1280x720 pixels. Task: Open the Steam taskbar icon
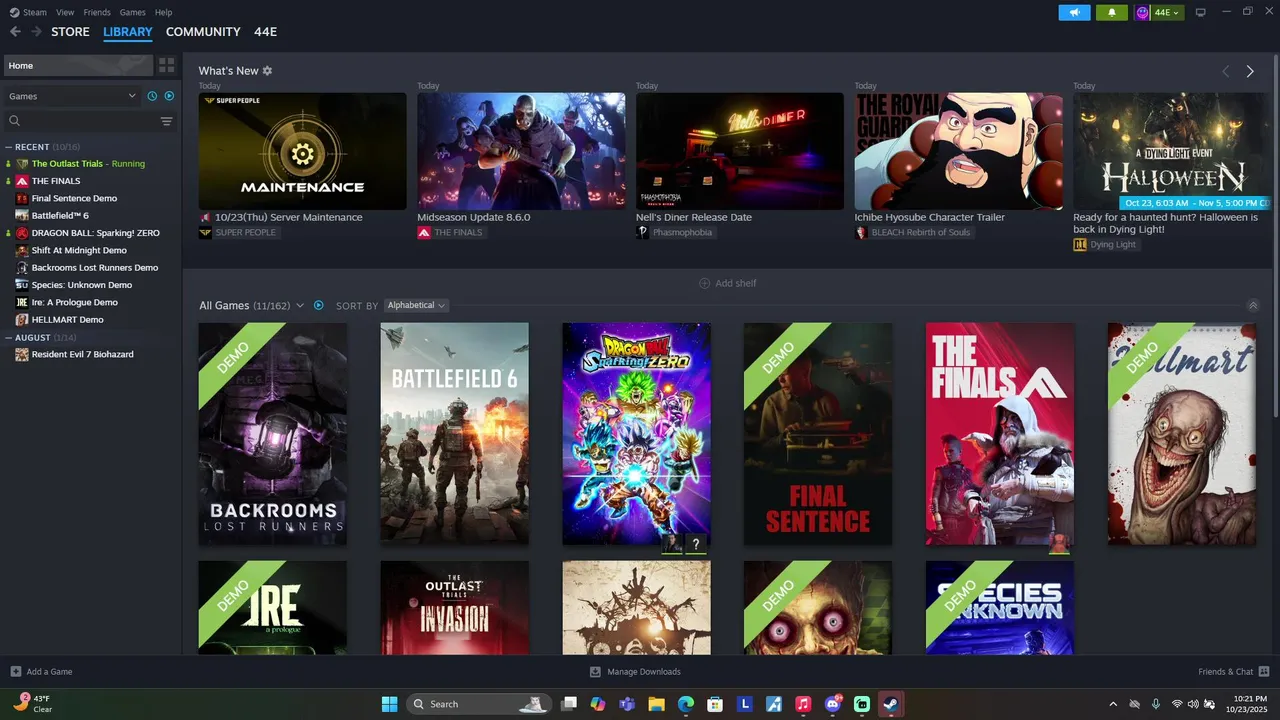(x=890, y=704)
